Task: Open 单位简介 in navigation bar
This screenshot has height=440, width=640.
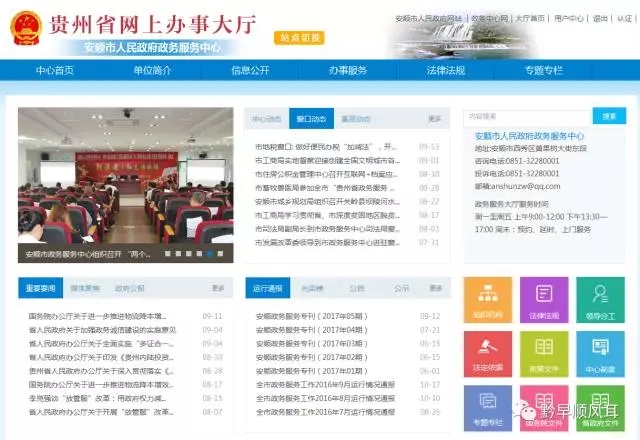Action: point(152,70)
